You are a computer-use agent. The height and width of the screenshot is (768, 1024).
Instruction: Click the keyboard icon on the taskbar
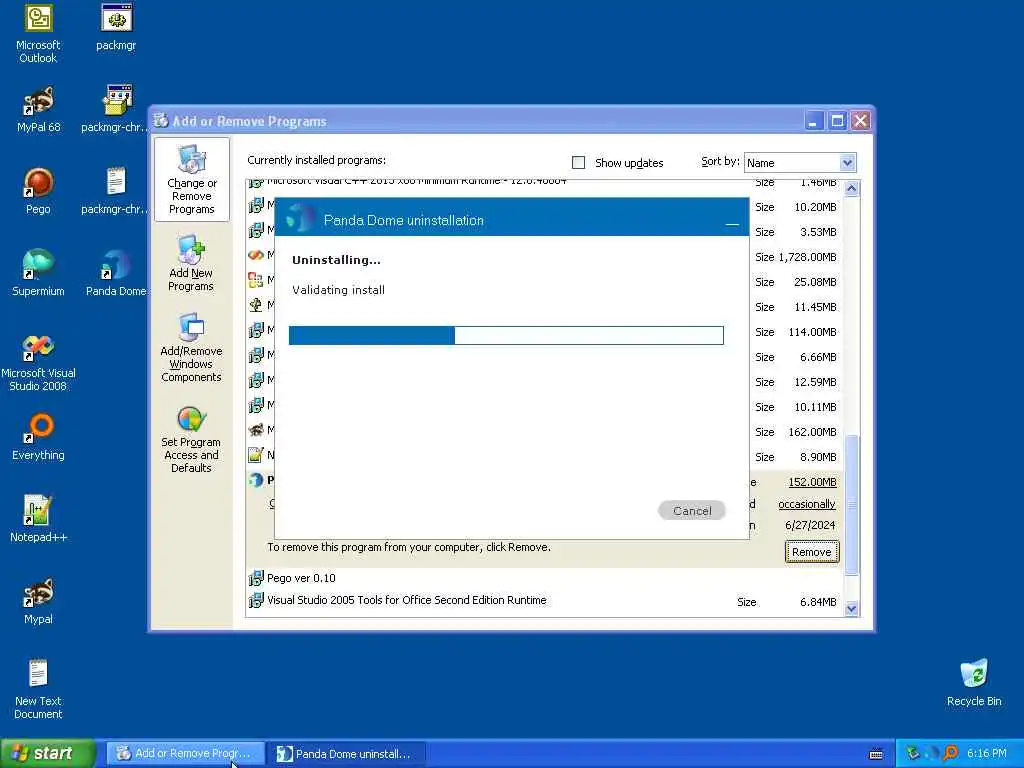coord(876,754)
